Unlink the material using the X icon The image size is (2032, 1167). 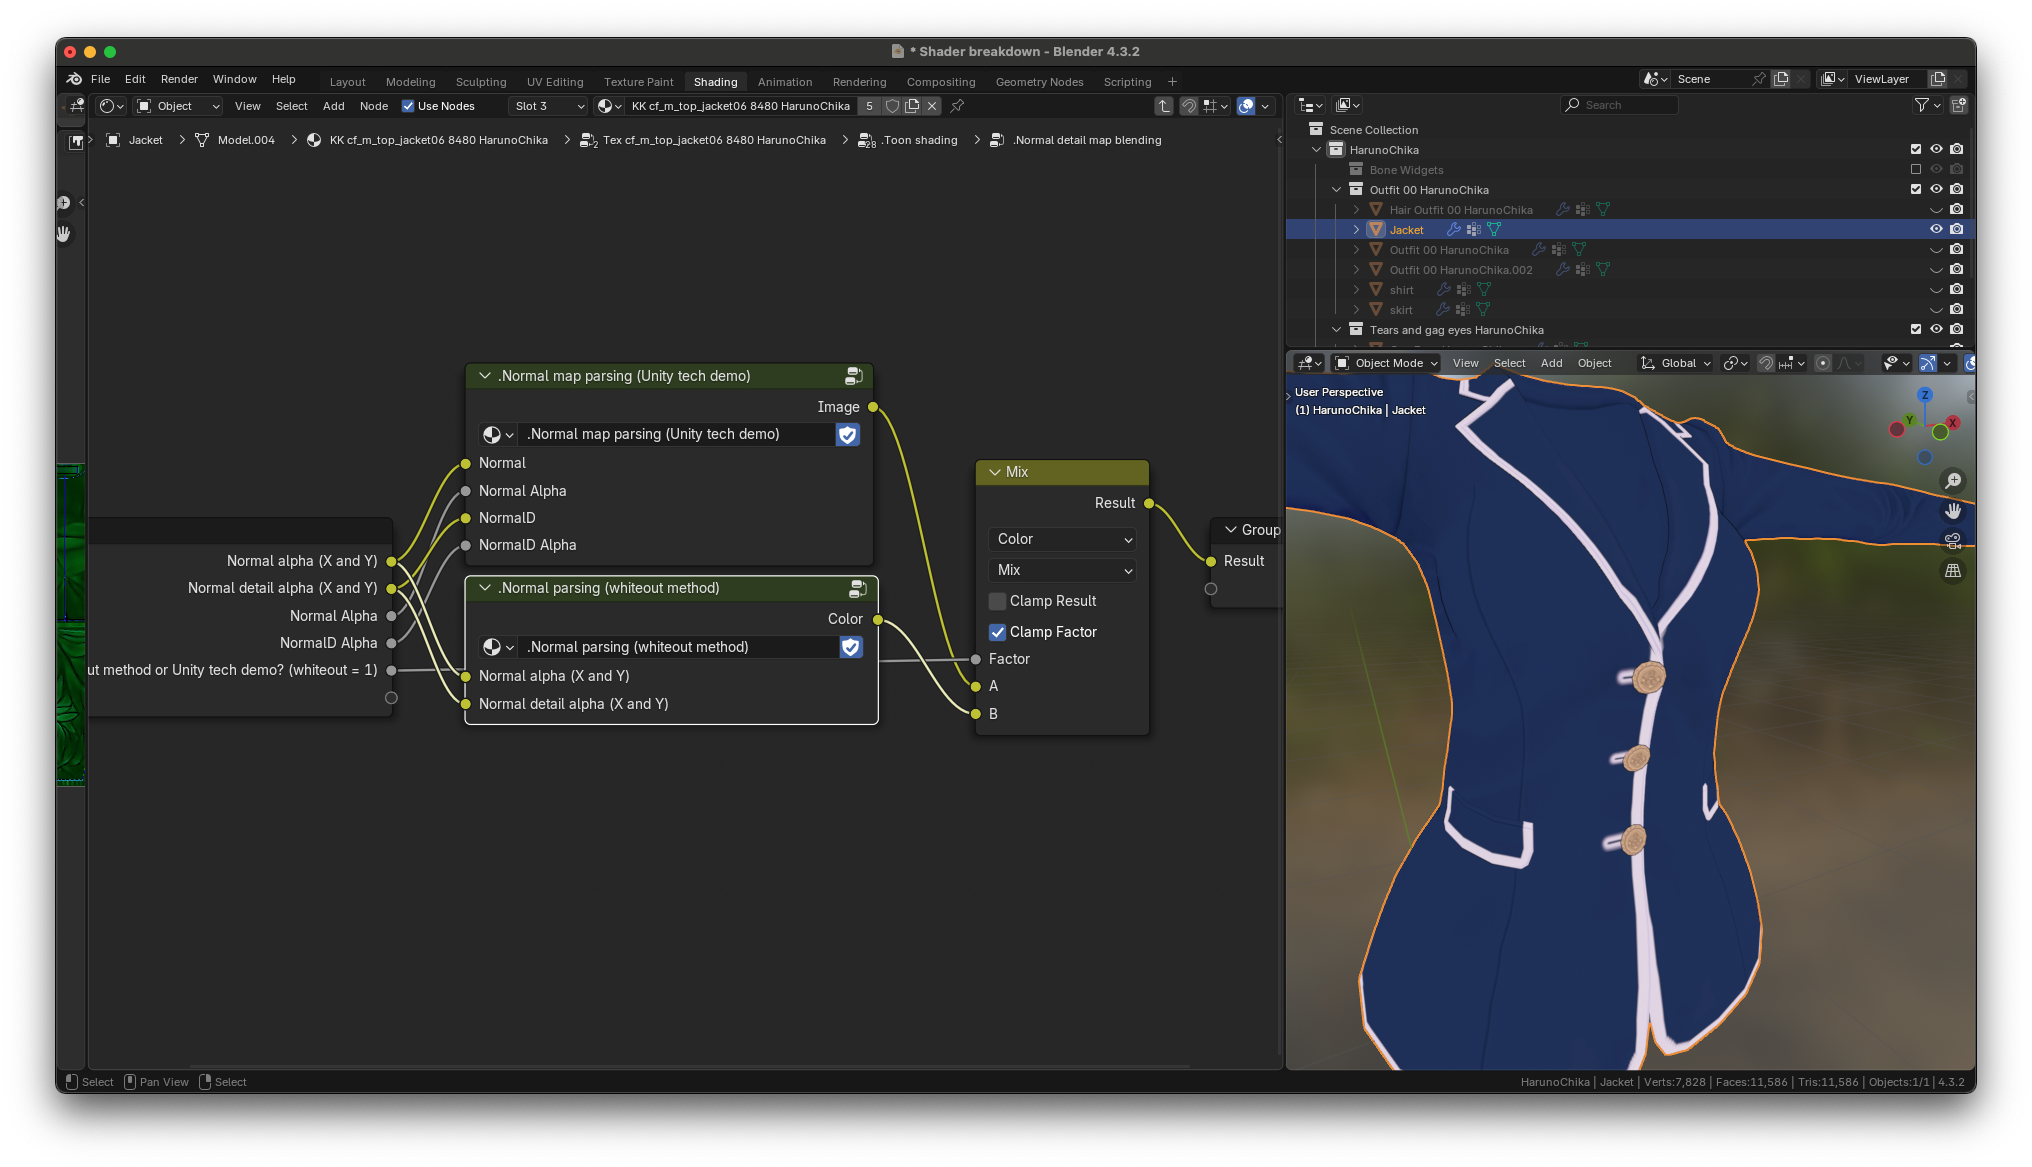point(932,106)
